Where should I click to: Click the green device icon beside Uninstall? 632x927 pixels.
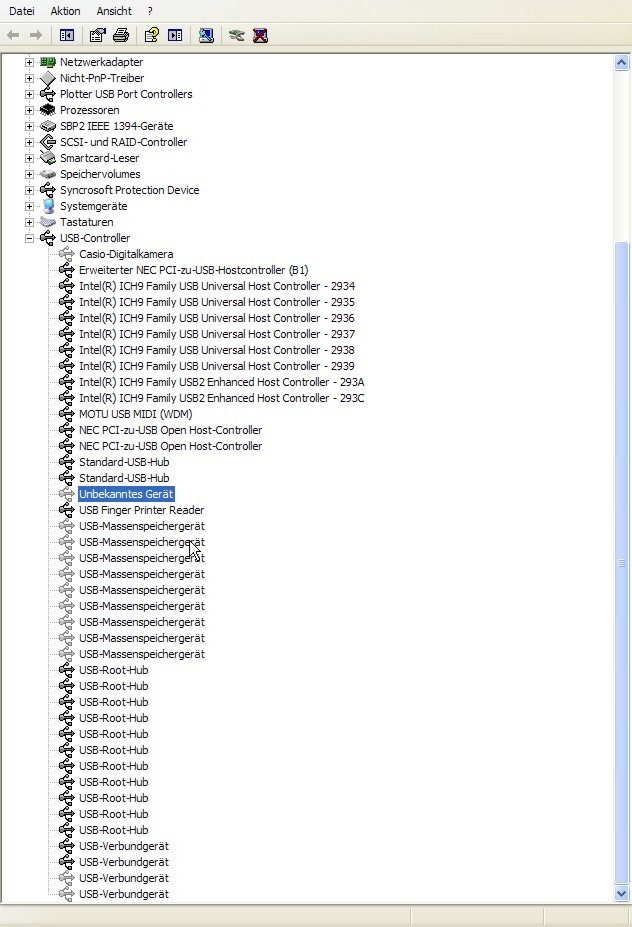[x=236, y=35]
